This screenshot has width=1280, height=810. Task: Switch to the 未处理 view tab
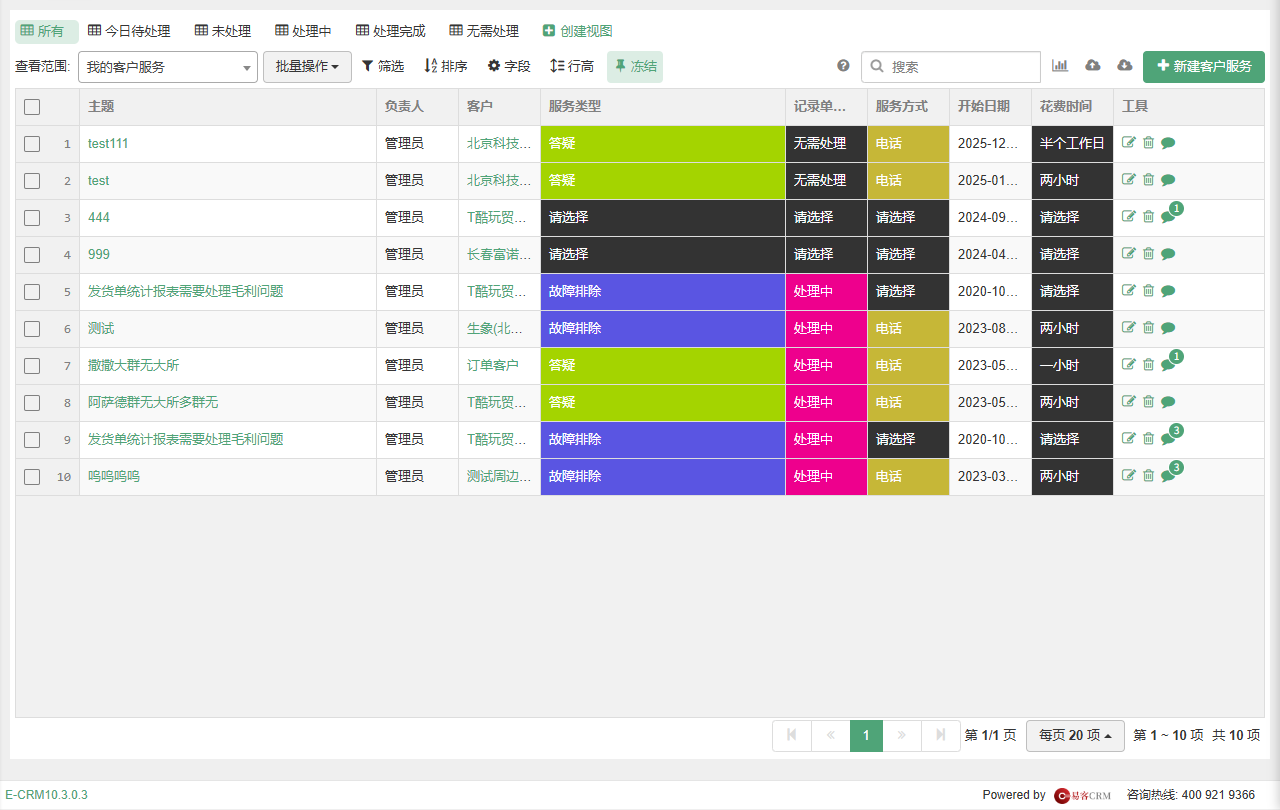(x=223, y=31)
